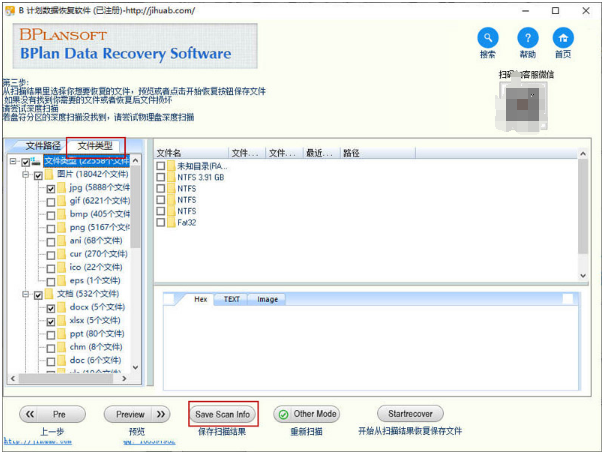The image size is (606, 454).
Task: Click the docx folder icon in tree
Action: (x=62, y=309)
